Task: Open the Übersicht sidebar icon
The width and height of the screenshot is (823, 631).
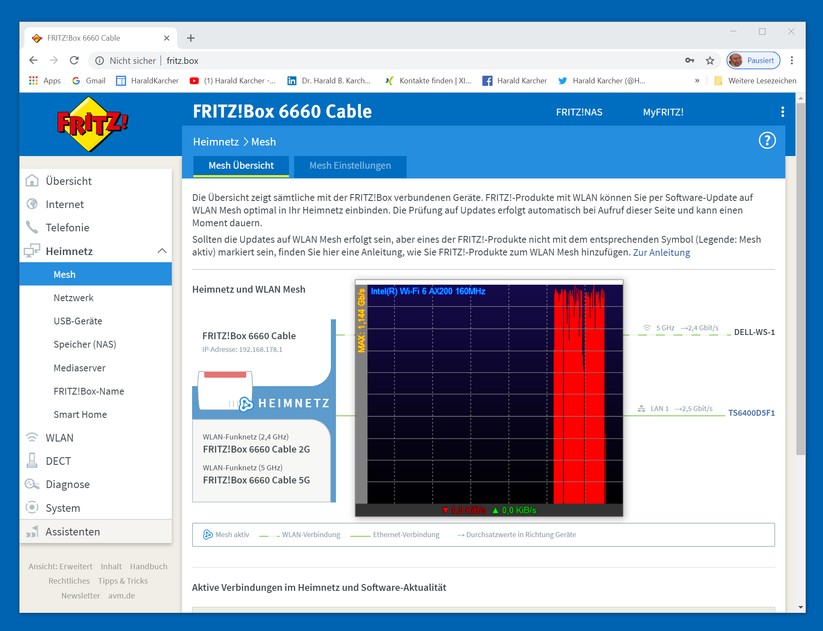Action: 34,180
